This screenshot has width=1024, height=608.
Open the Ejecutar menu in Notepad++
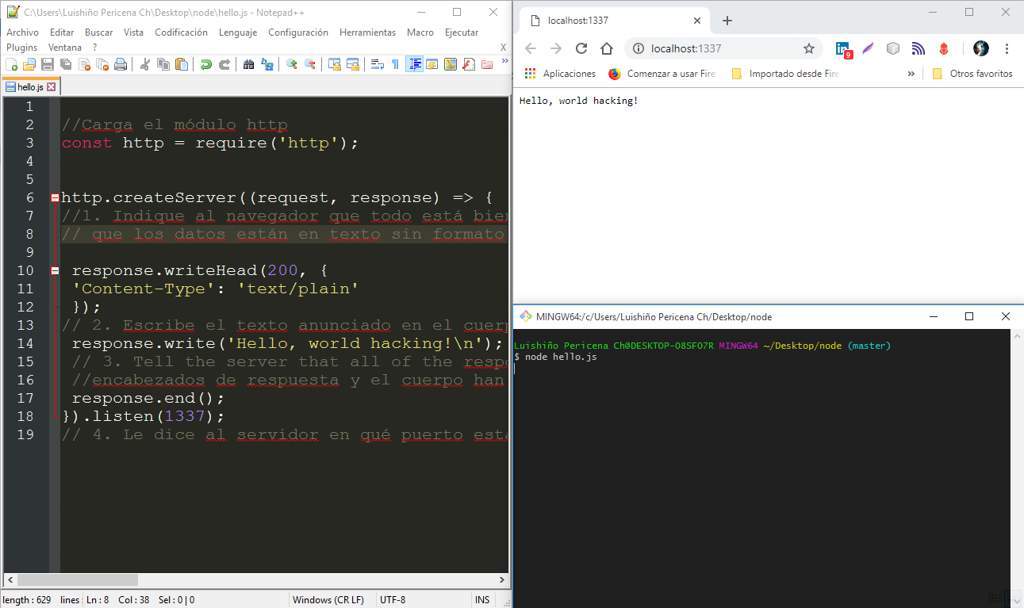(461, 32)
